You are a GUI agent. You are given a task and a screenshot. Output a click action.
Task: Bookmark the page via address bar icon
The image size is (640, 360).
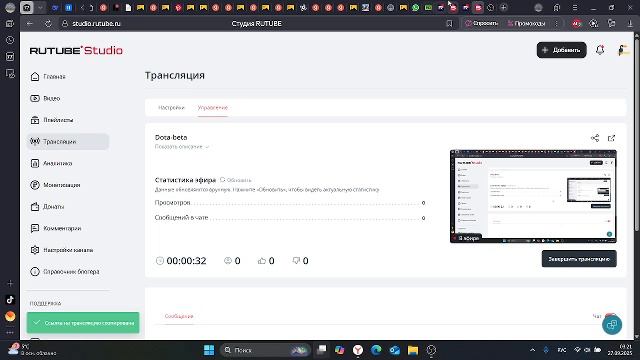click(x=449, y=24)
